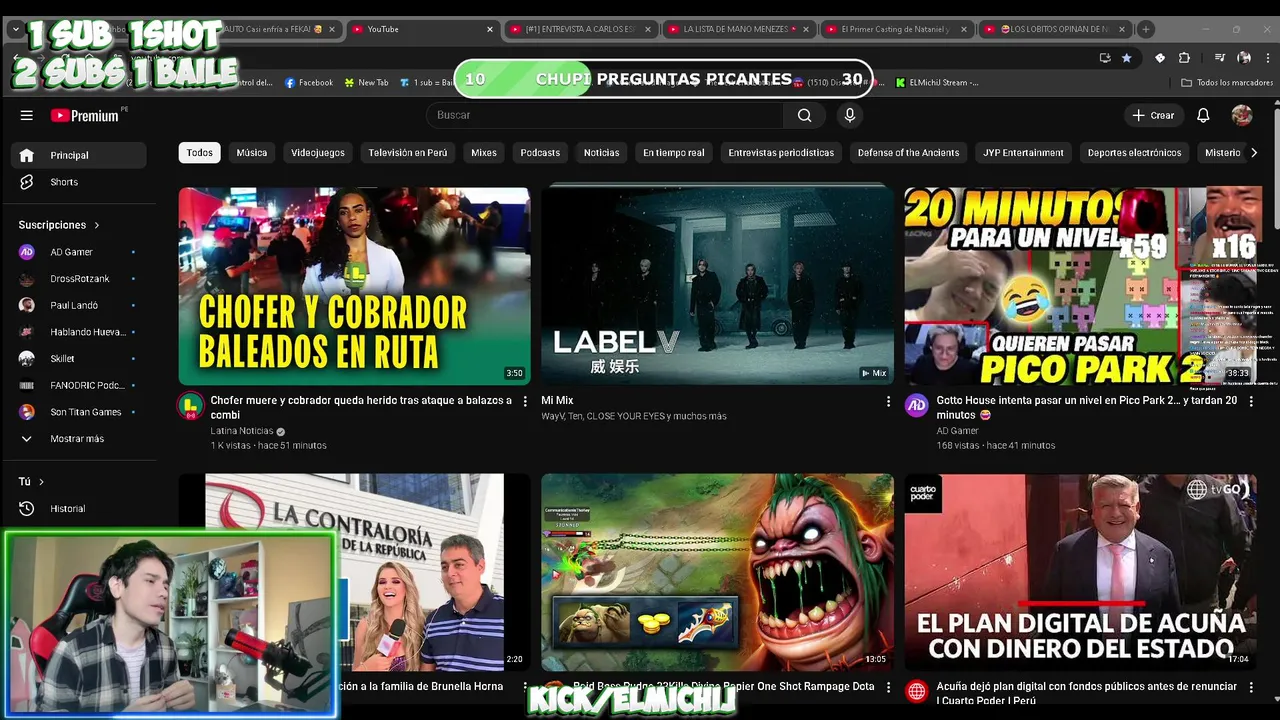
Task: Open Acuña dejó plan digital video title
Action: click(x=1087, y=693)
